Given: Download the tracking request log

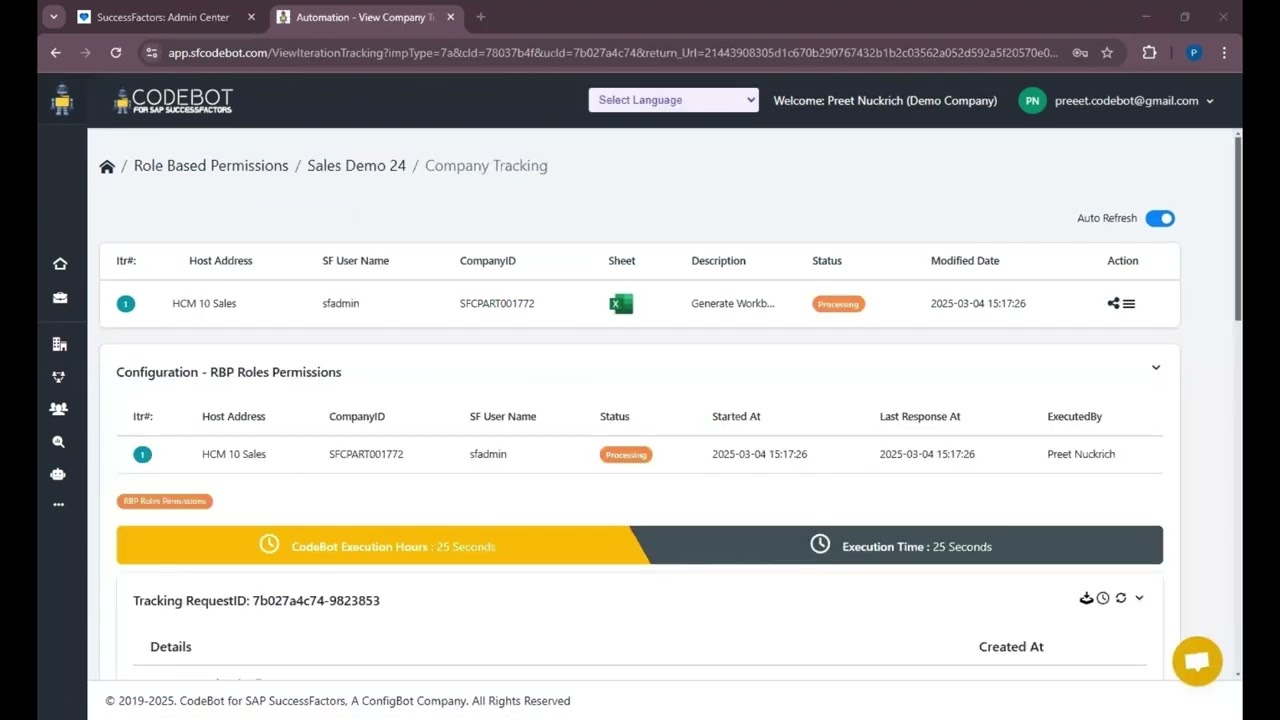Looking at the screenshot, I should click(x=1086, y=598).
